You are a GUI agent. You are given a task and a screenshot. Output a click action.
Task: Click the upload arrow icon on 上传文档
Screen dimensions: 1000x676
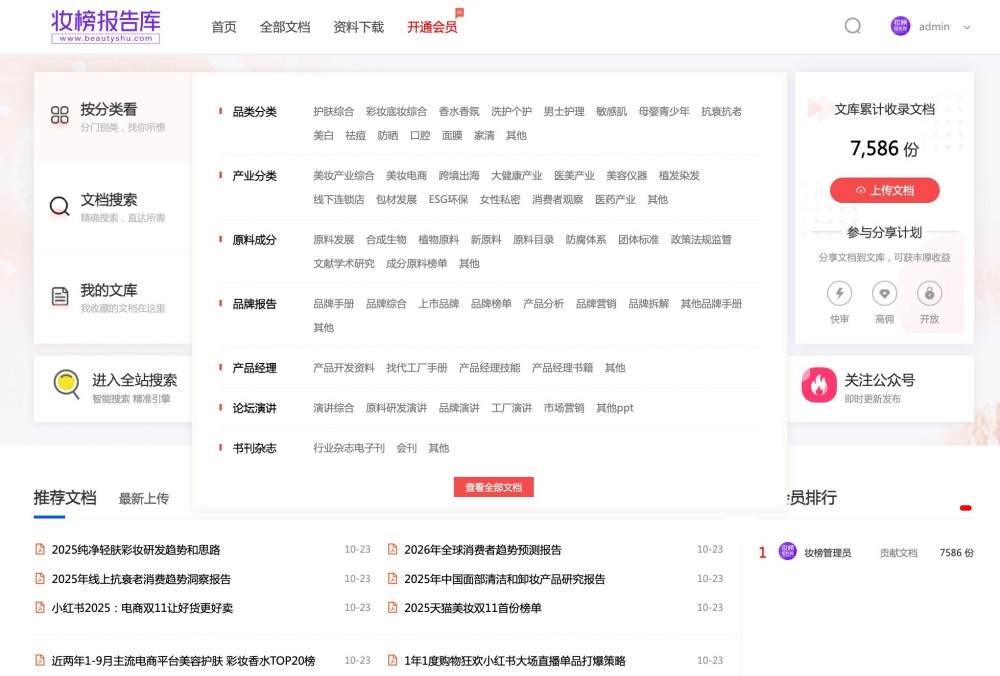pyautogui.click(x=859, y=190)
